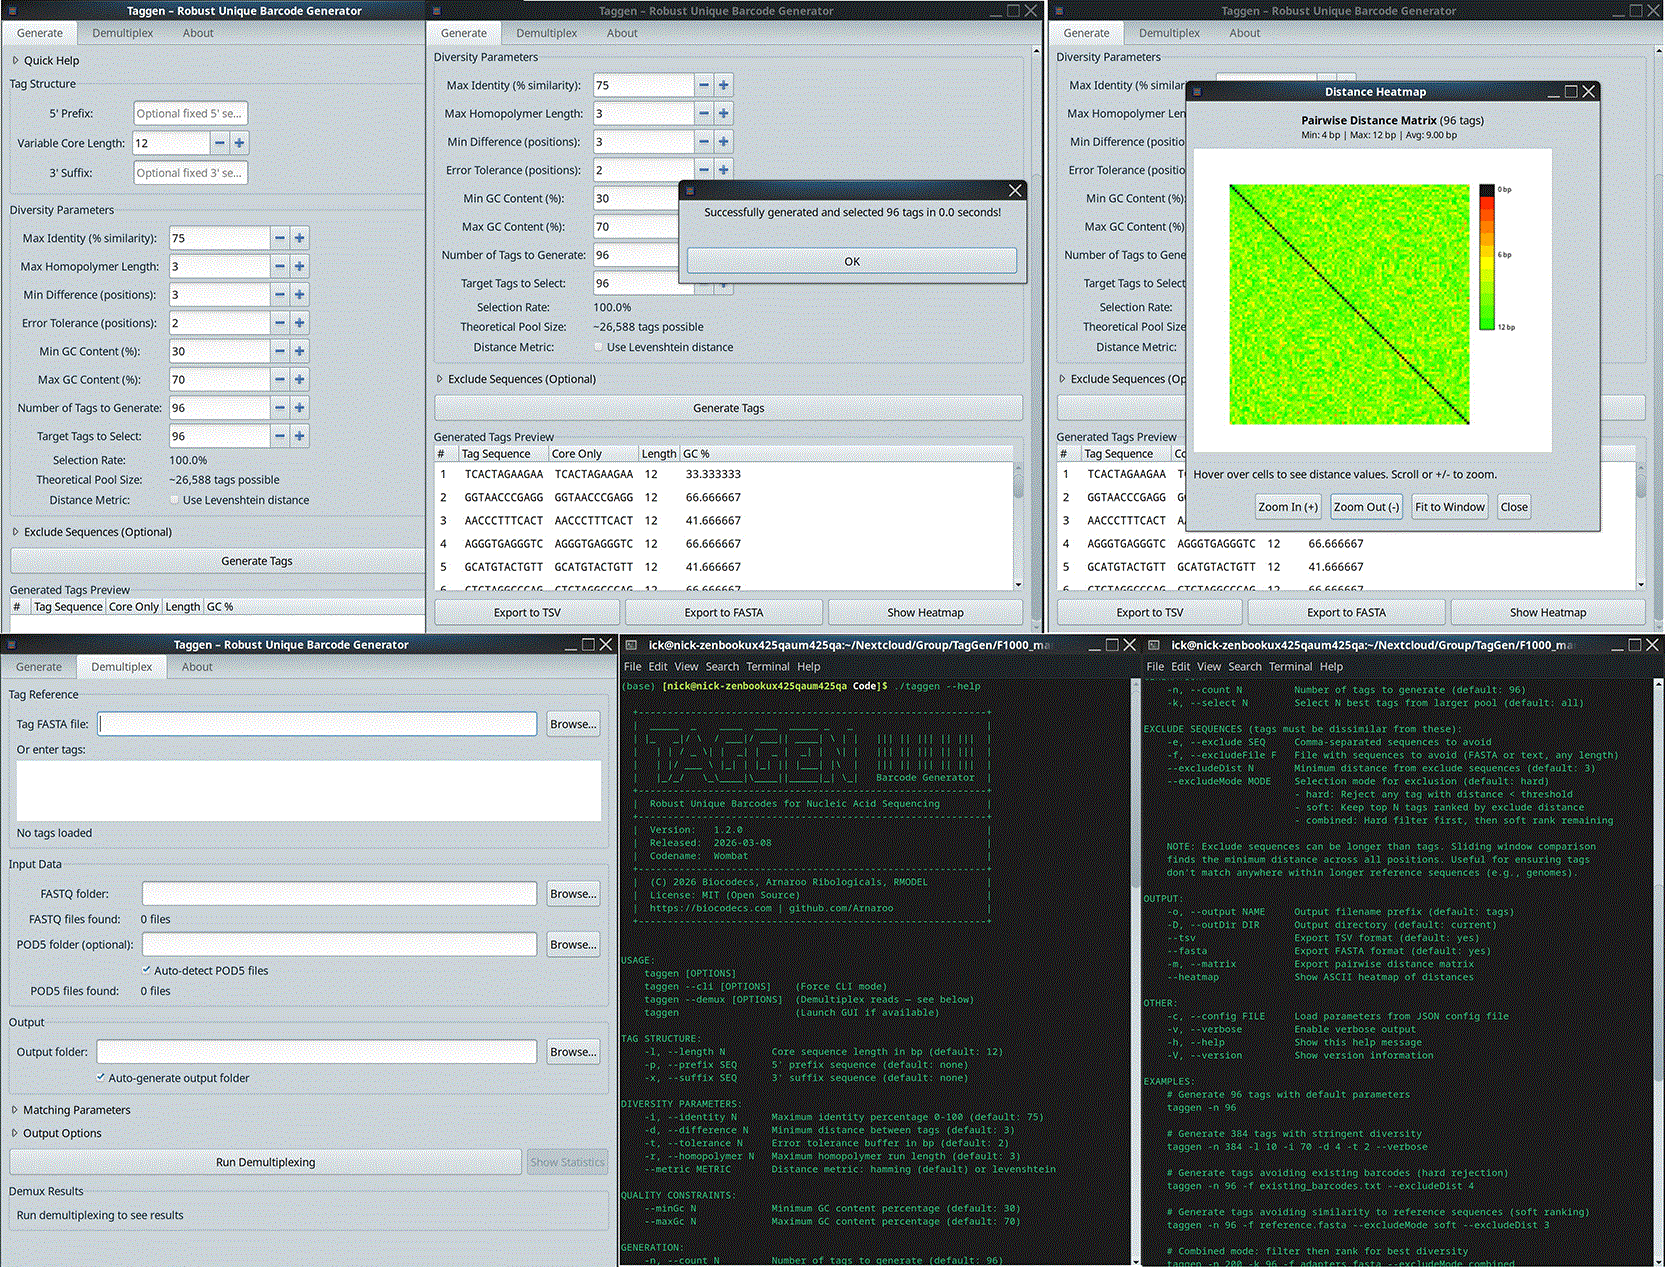Click Generate Tags in middle window

pos(728,408)
